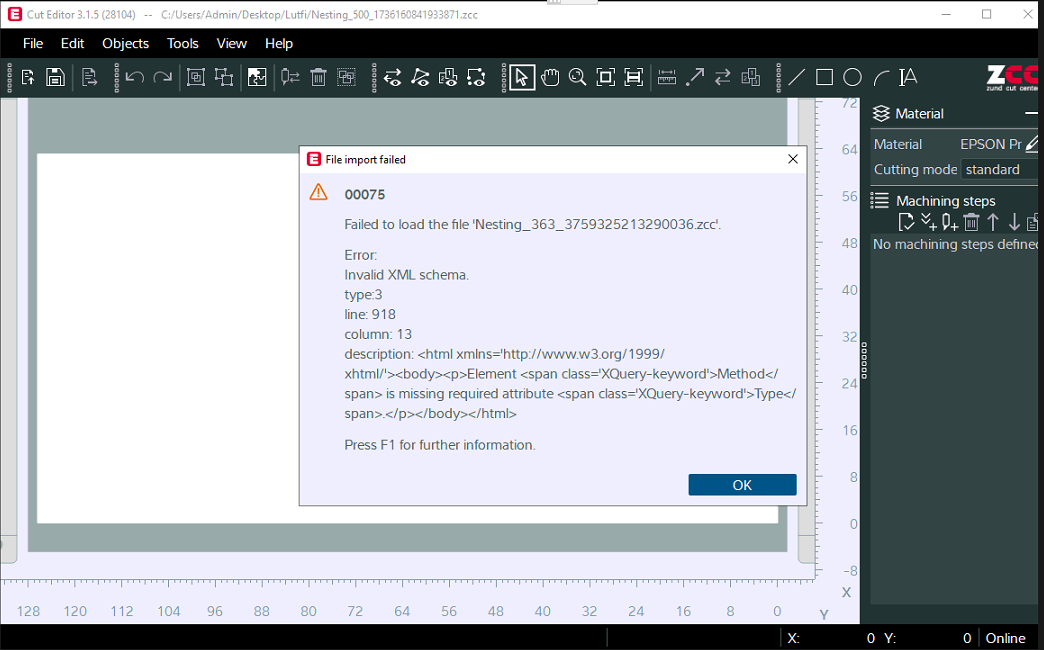
Task: Select the Rectangle drawing tool
Action: [x=824, y=77]
